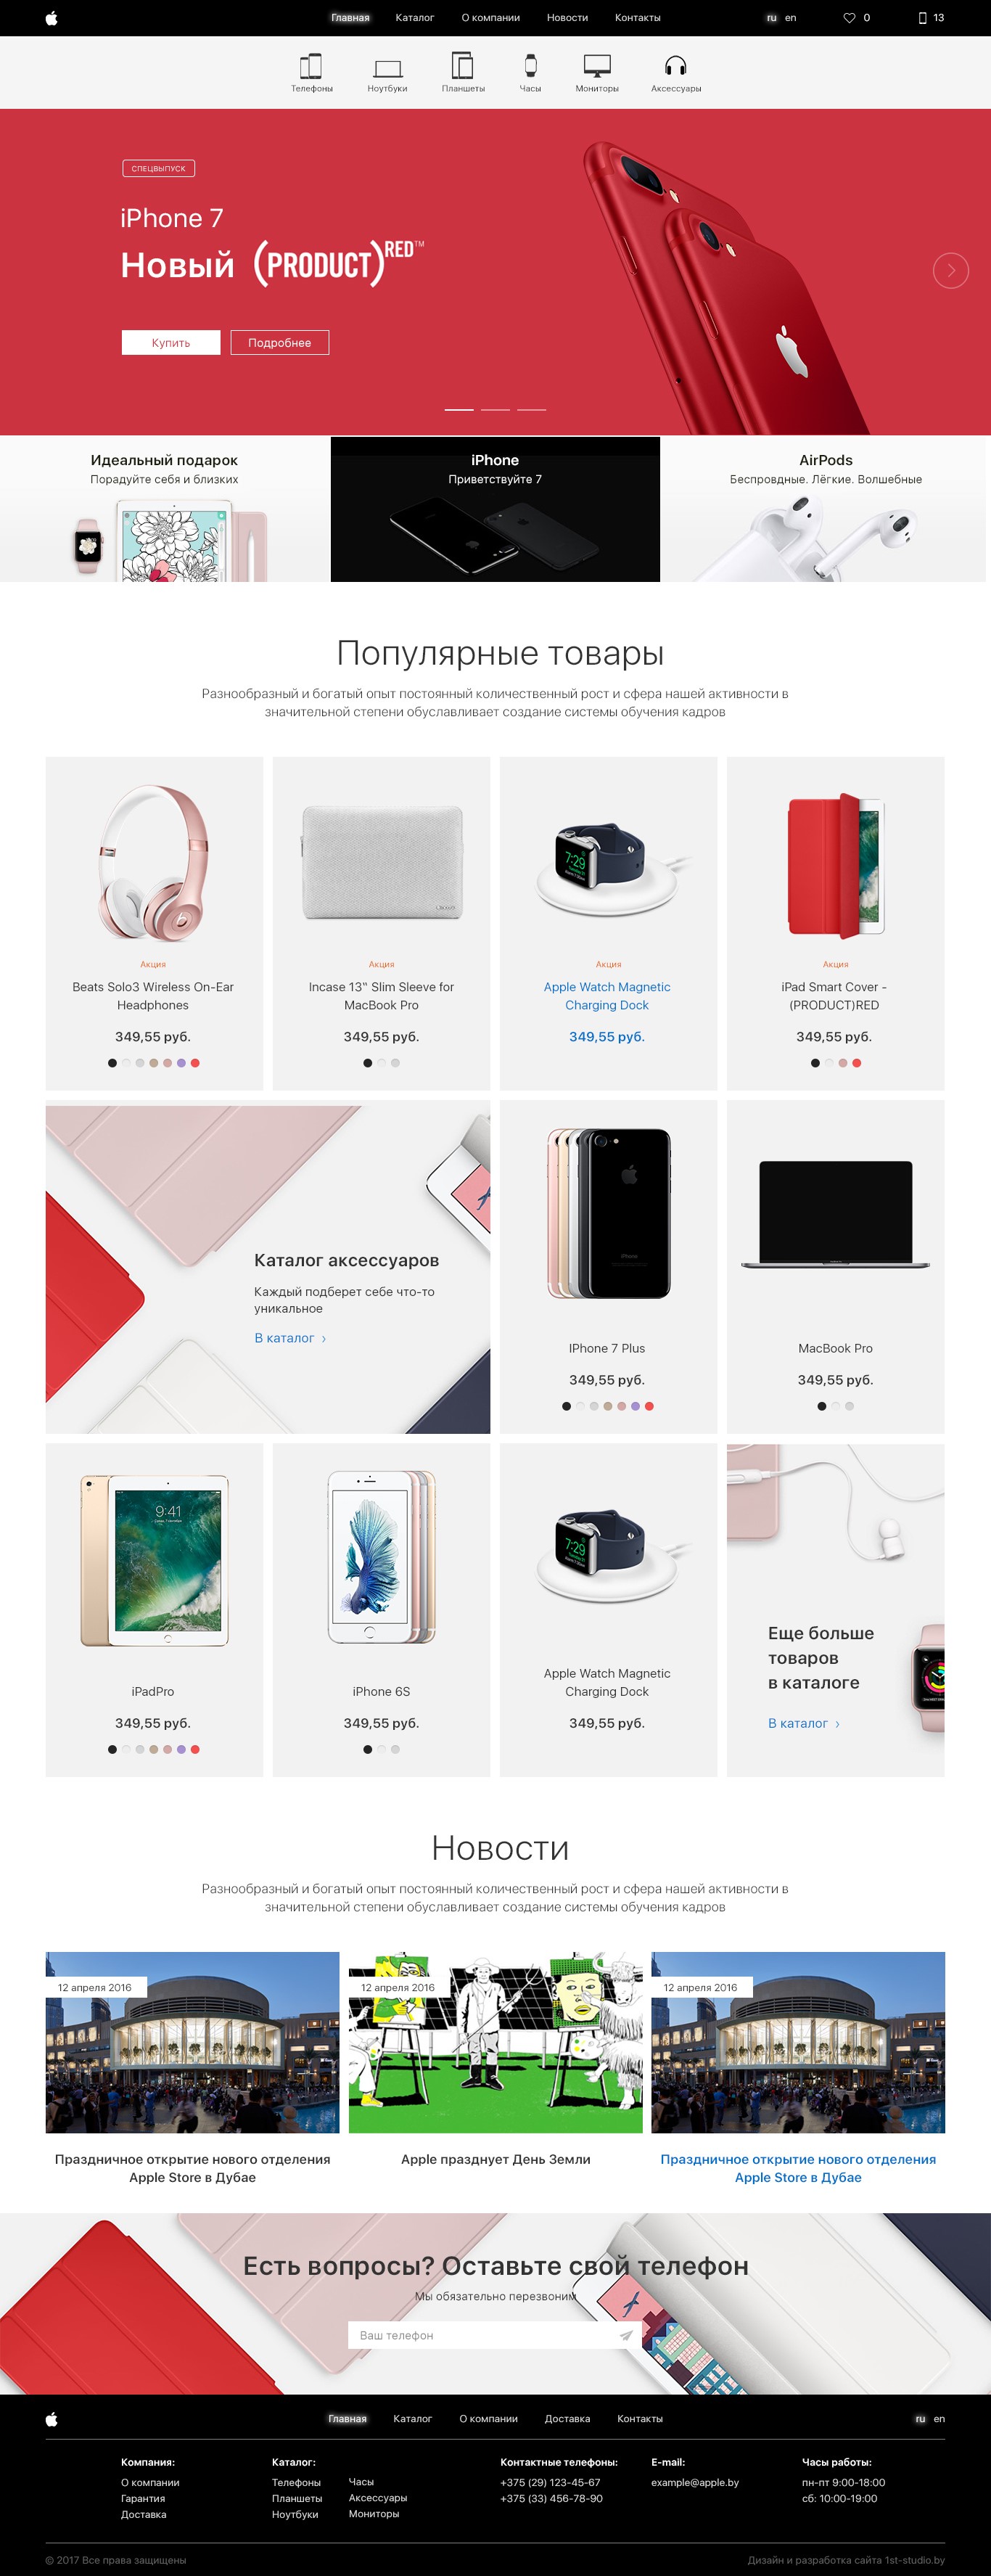991x2576 pixels.
Task: Open the Аксессуары headphones icon
Action: (676, 66)
